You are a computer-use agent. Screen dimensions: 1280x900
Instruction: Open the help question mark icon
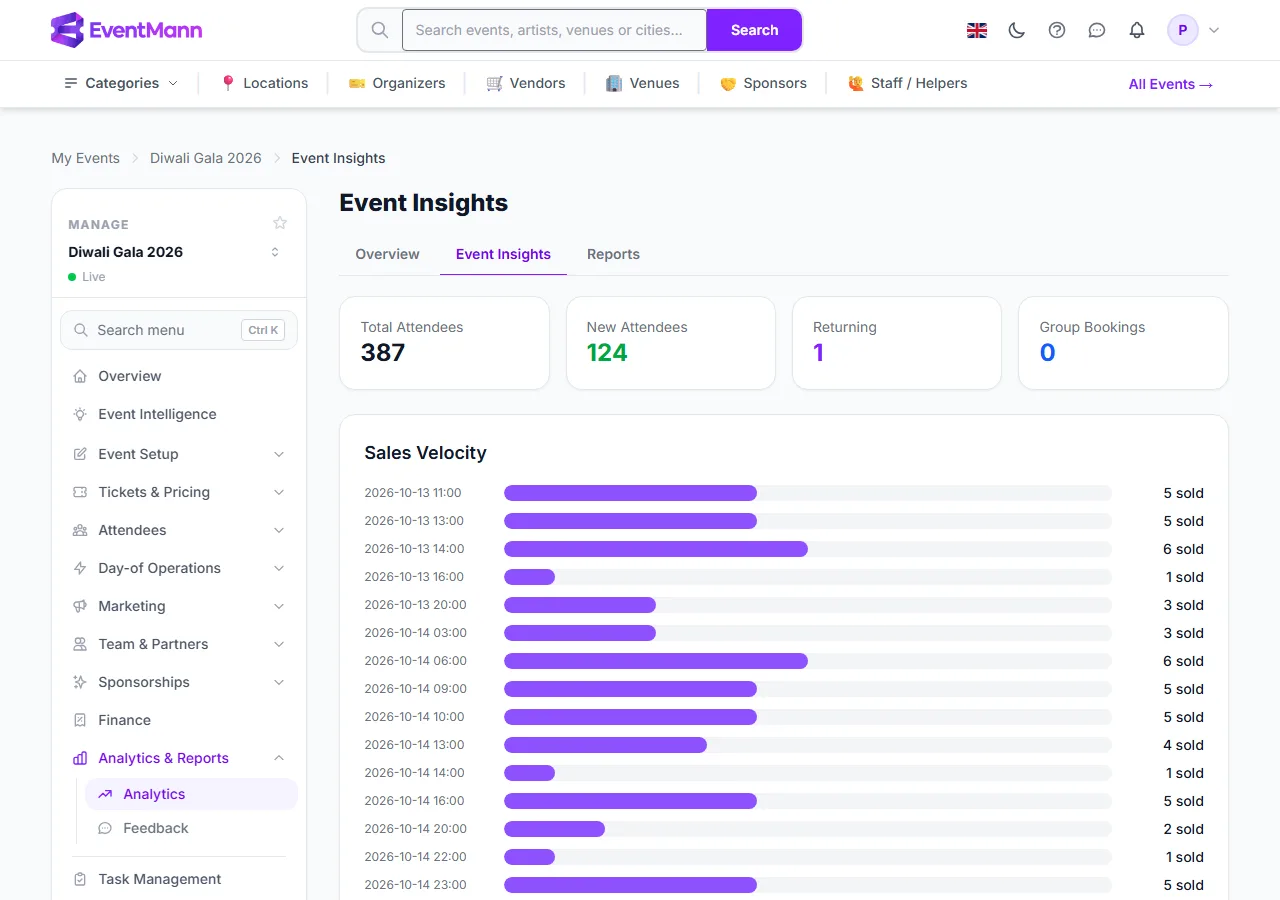1057,30
